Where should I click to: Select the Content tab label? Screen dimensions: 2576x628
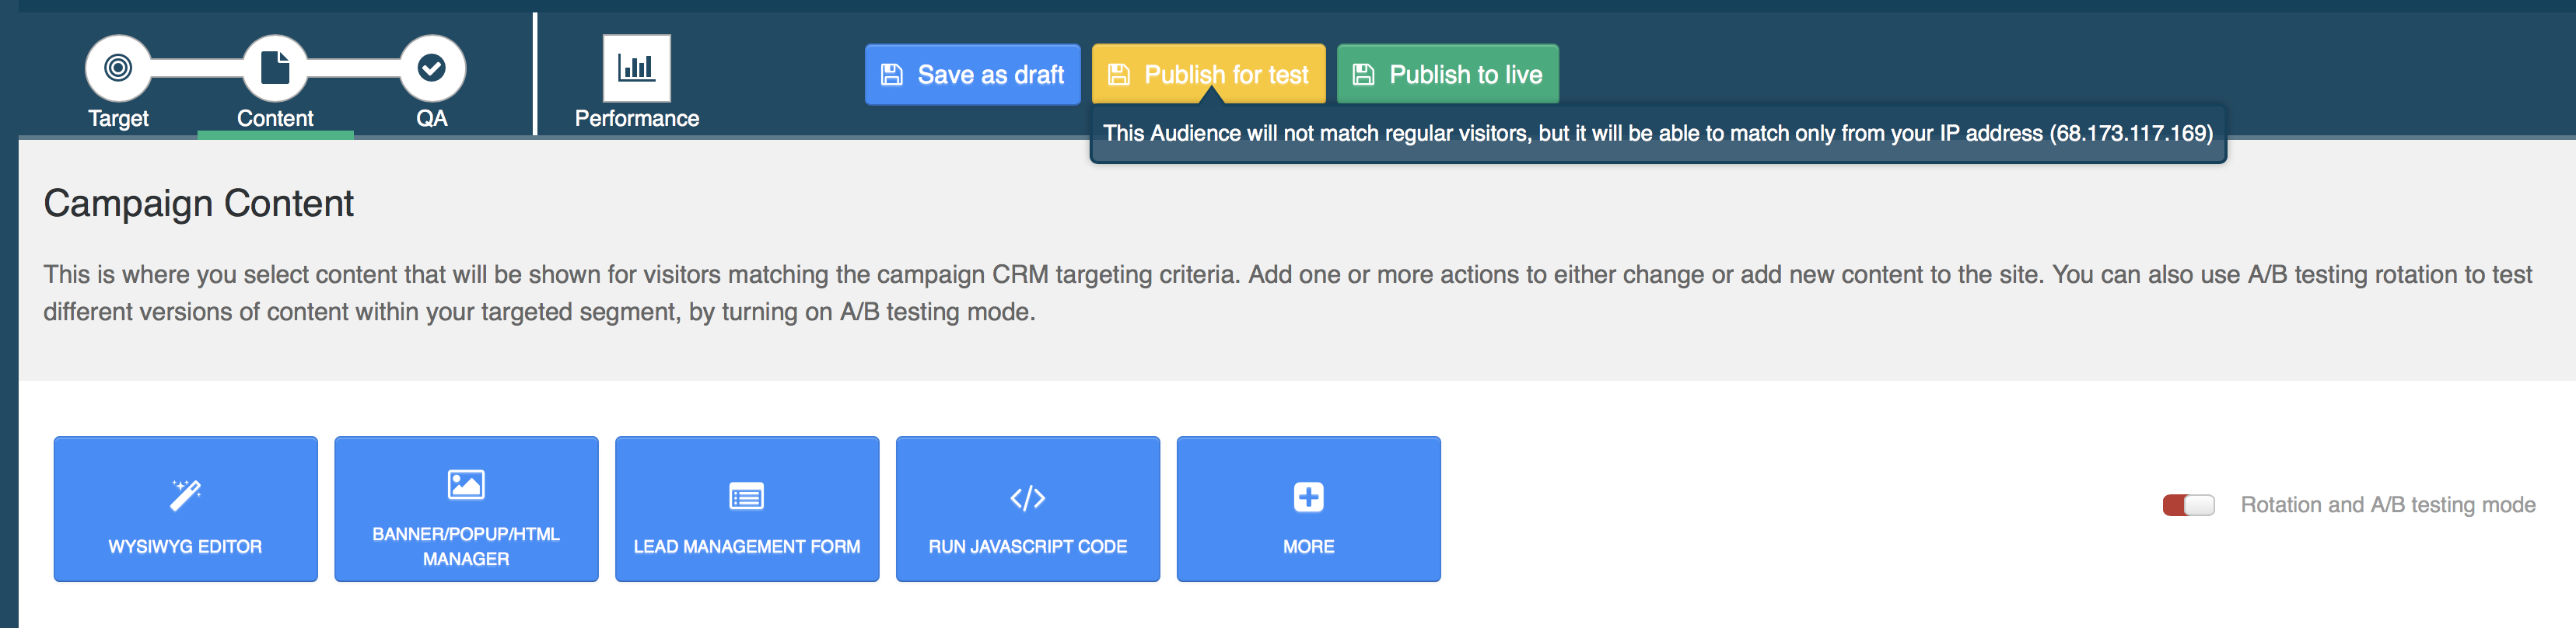(x=275, y=118)
